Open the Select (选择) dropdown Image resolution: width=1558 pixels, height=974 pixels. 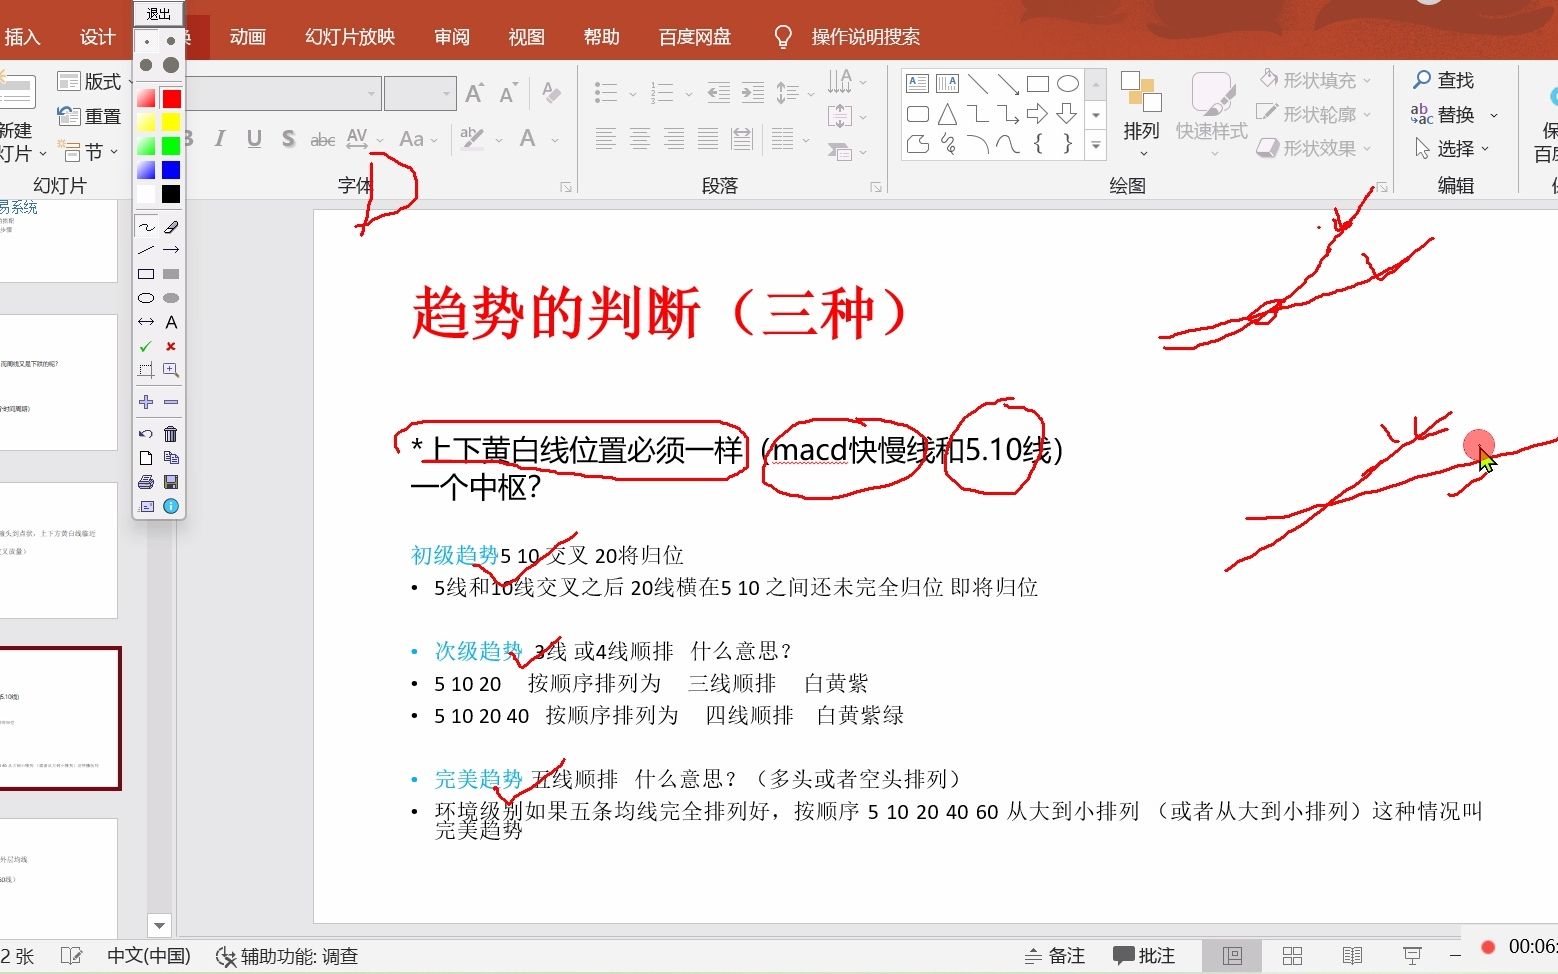1453,148
